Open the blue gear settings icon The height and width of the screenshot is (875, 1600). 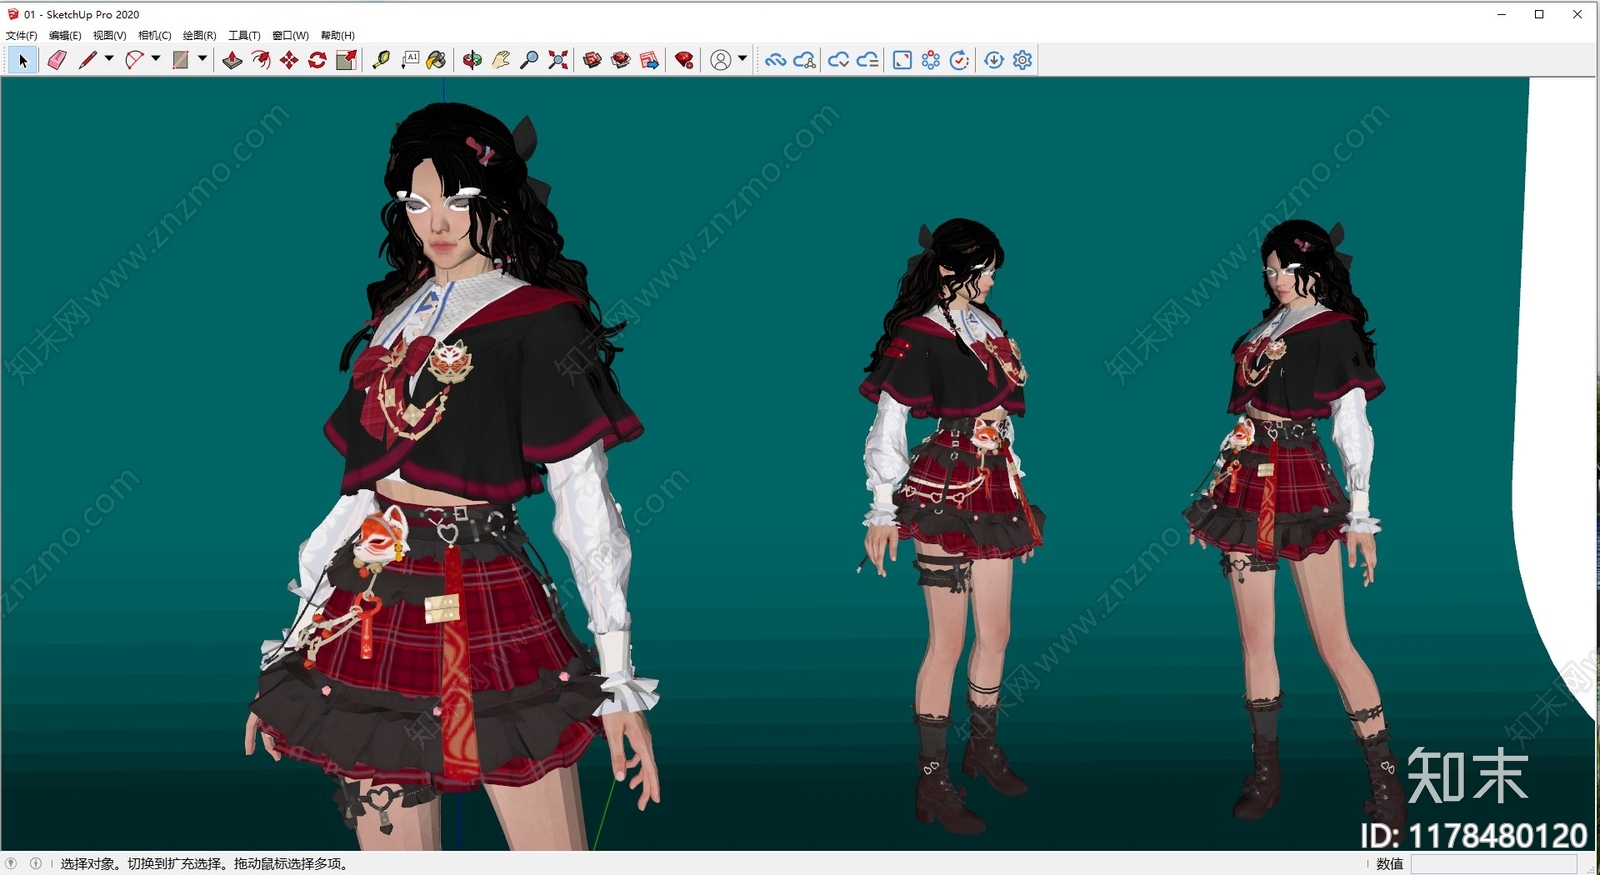[x=1022, y=60]
